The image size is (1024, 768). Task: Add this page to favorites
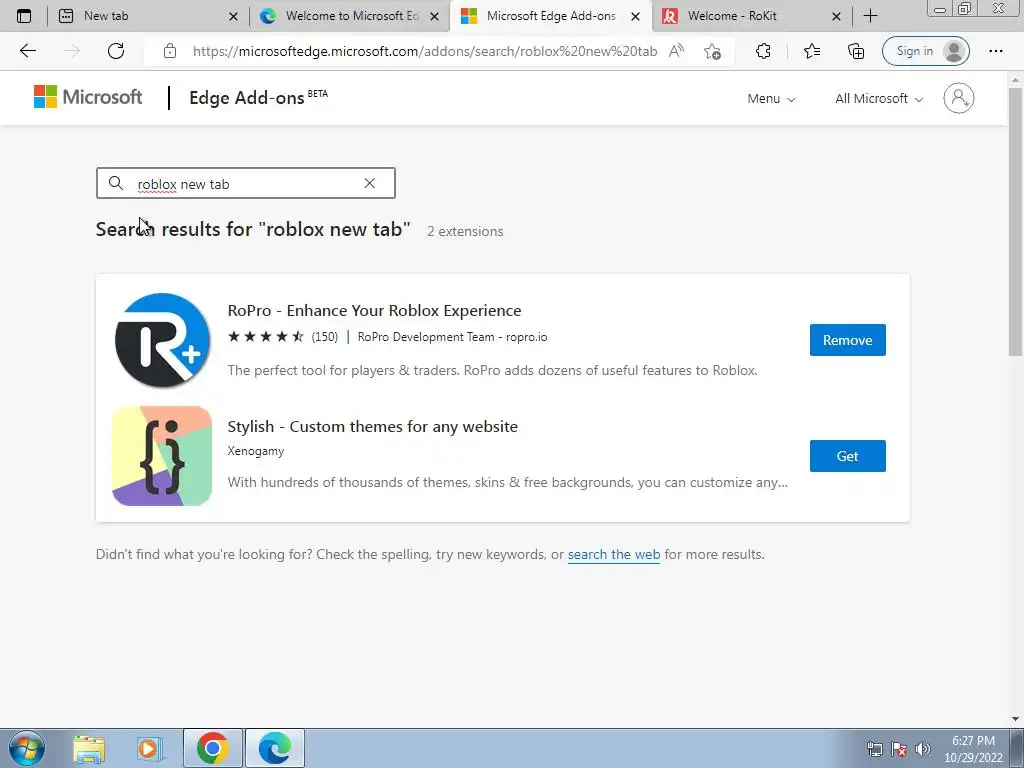712,51
